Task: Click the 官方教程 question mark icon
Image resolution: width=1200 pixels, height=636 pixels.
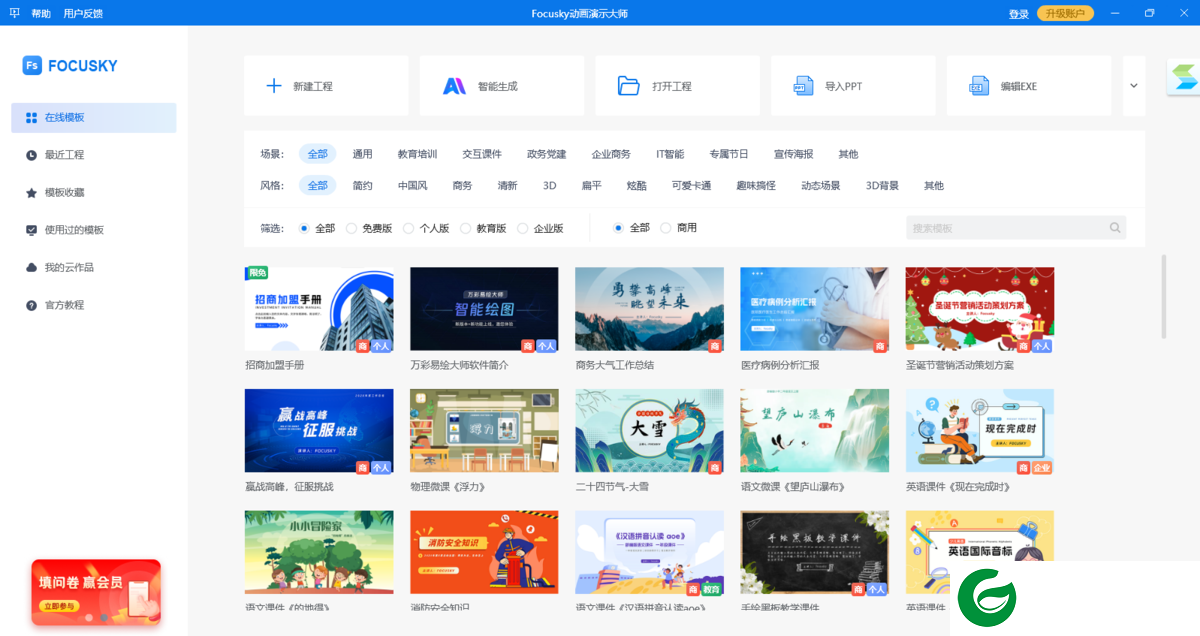Action: click(x=32, y=305)
